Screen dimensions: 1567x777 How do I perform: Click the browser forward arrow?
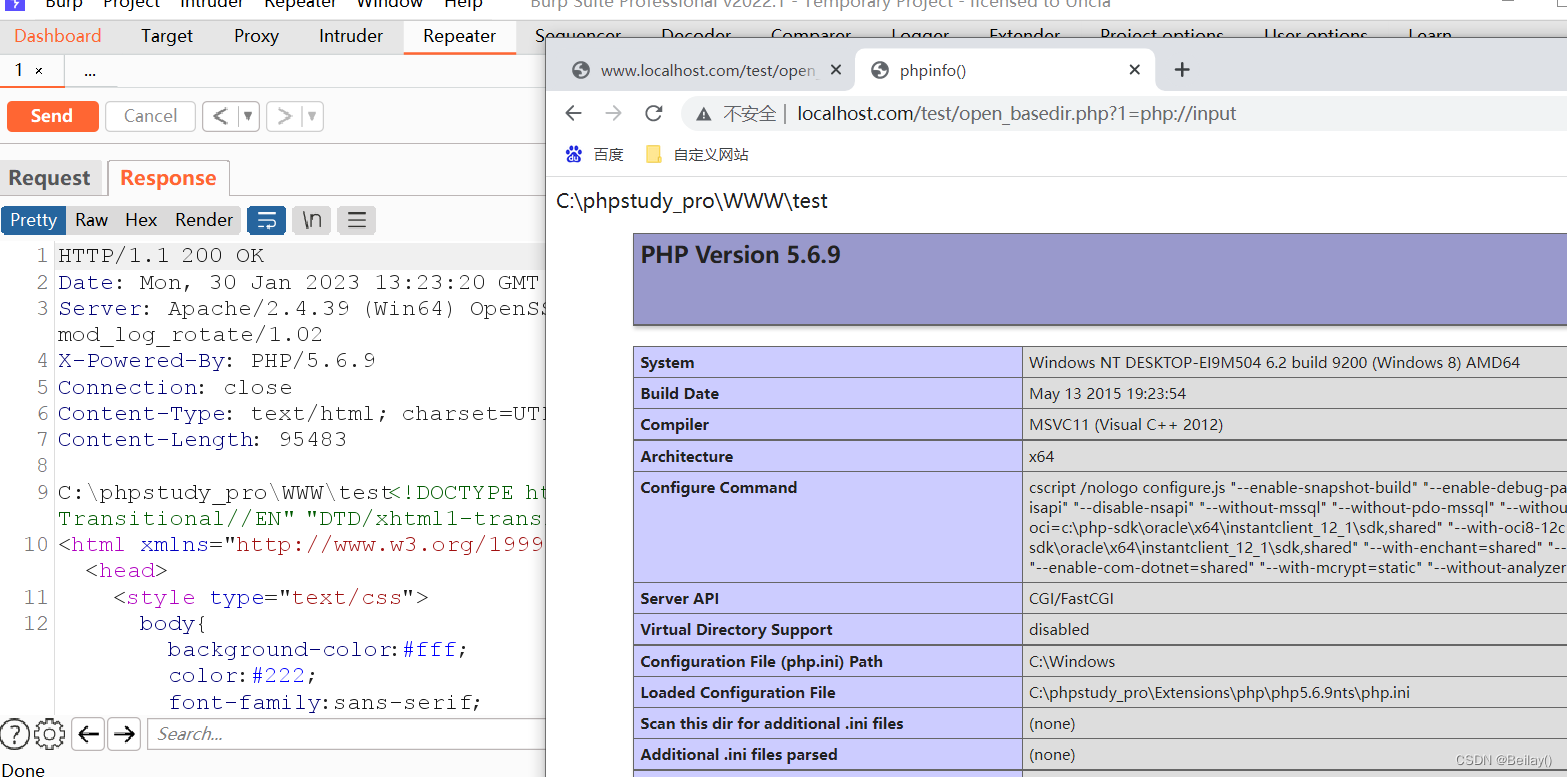pyautogui.click(x=613, y=113)
